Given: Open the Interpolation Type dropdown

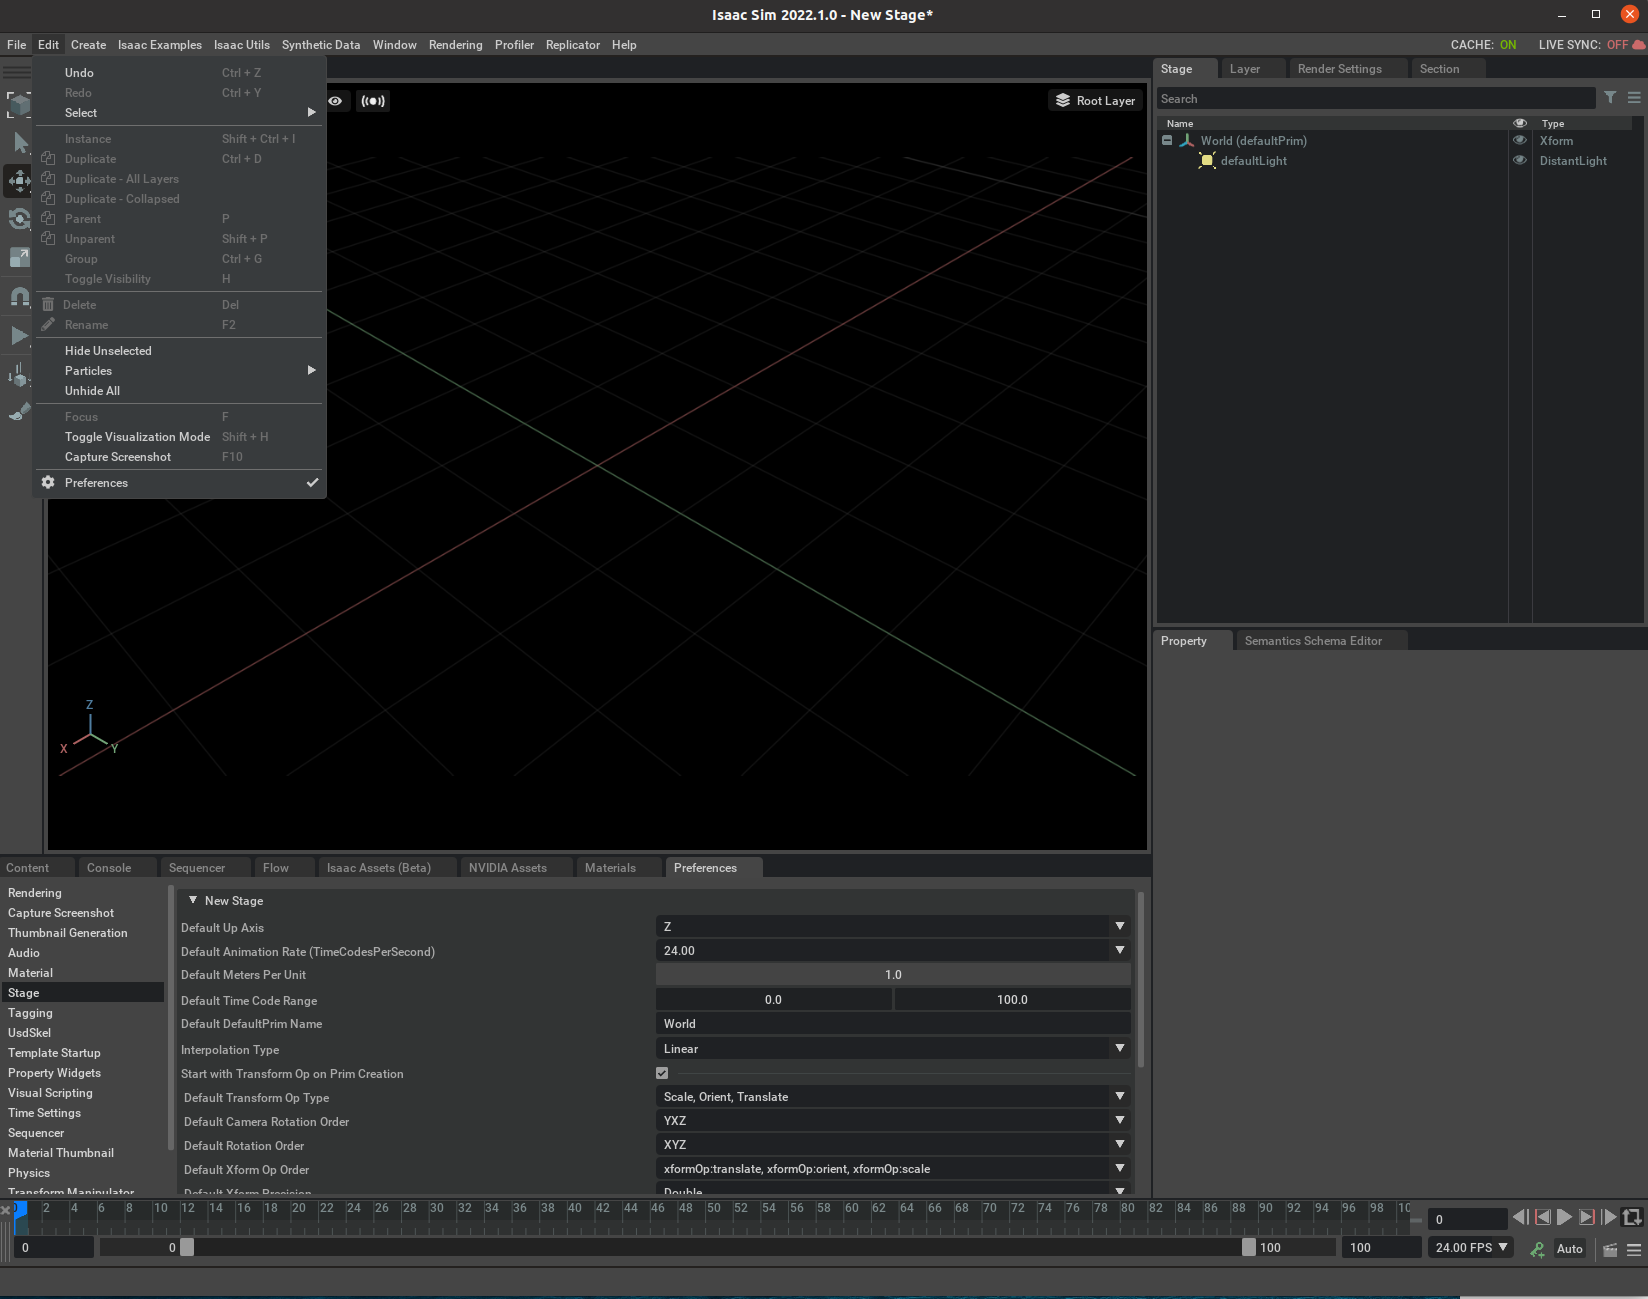Looking at the screenshot, I should point(893,1049).
